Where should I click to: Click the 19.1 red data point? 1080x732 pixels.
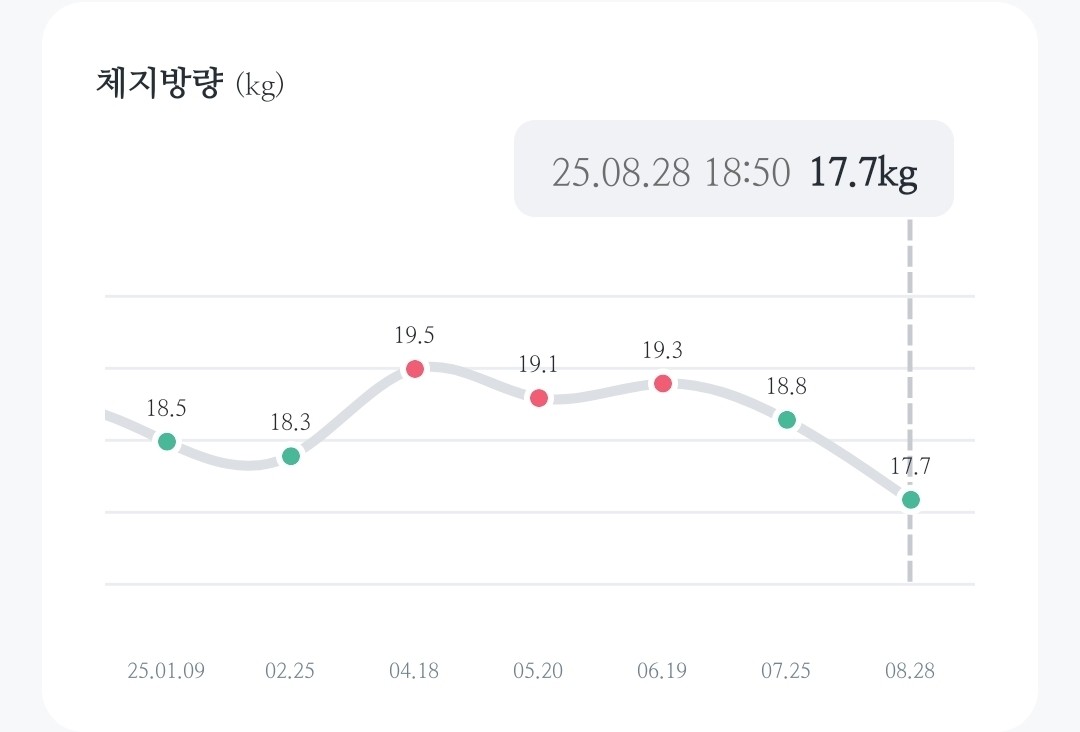pyautogui.click(x=539, y=398)
